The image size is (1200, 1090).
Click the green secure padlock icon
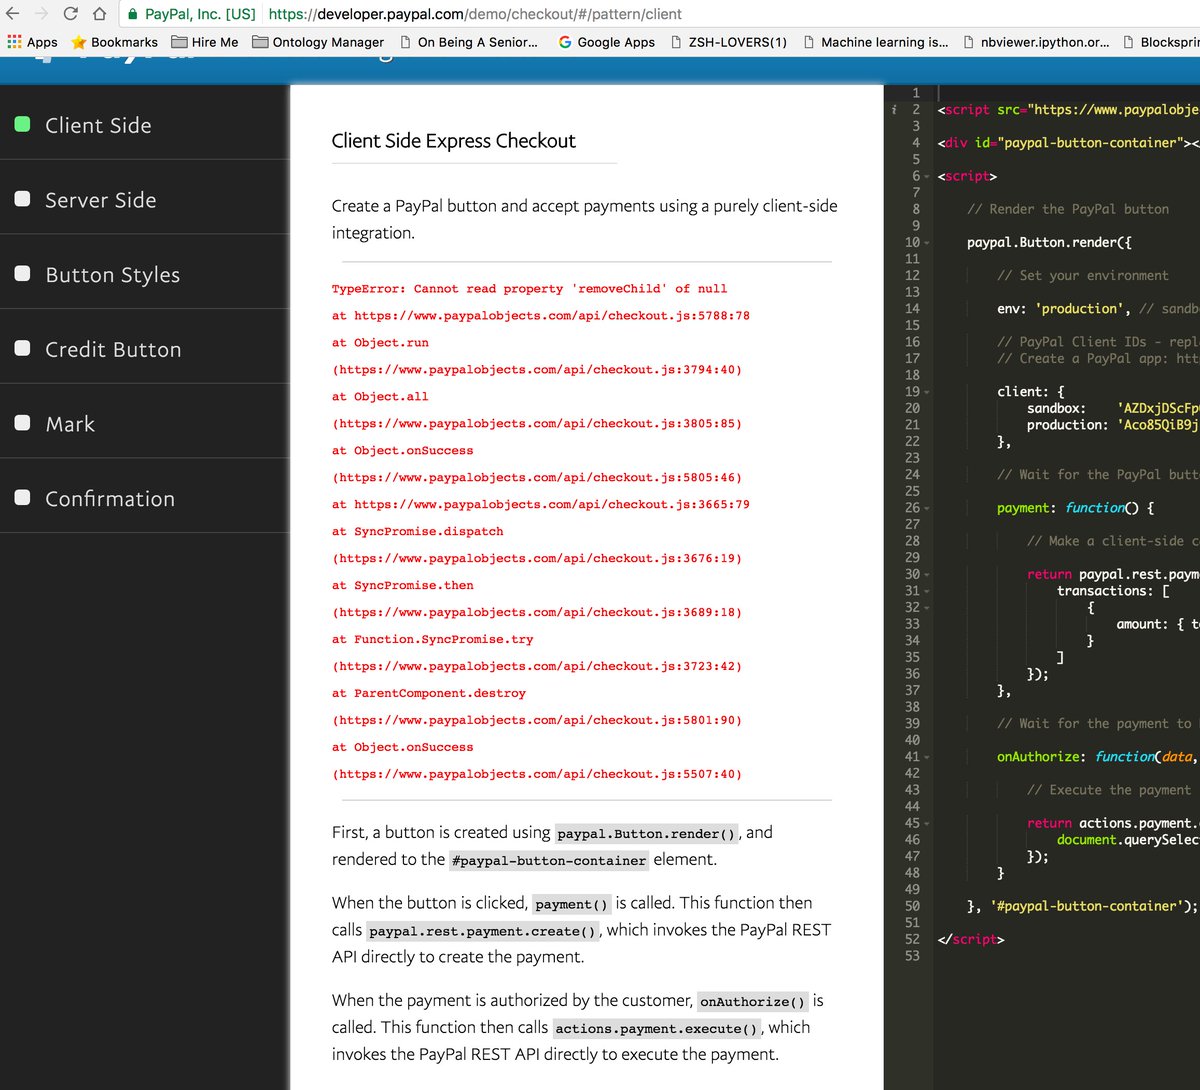[132, 14]
